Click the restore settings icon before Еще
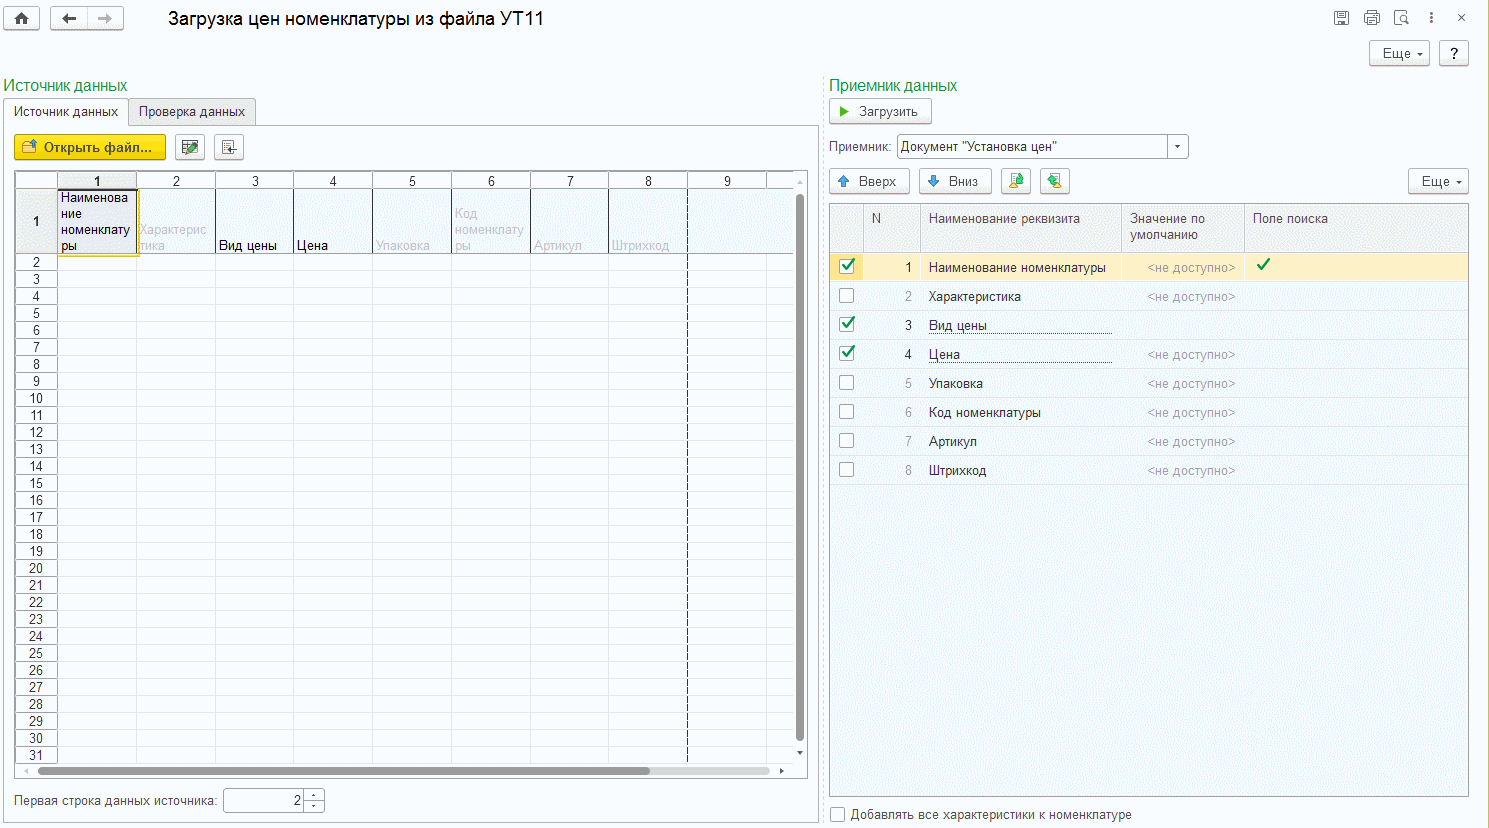Viewport: 1489px width, 828px height. pyautogui.click(x=1055, y=181)
